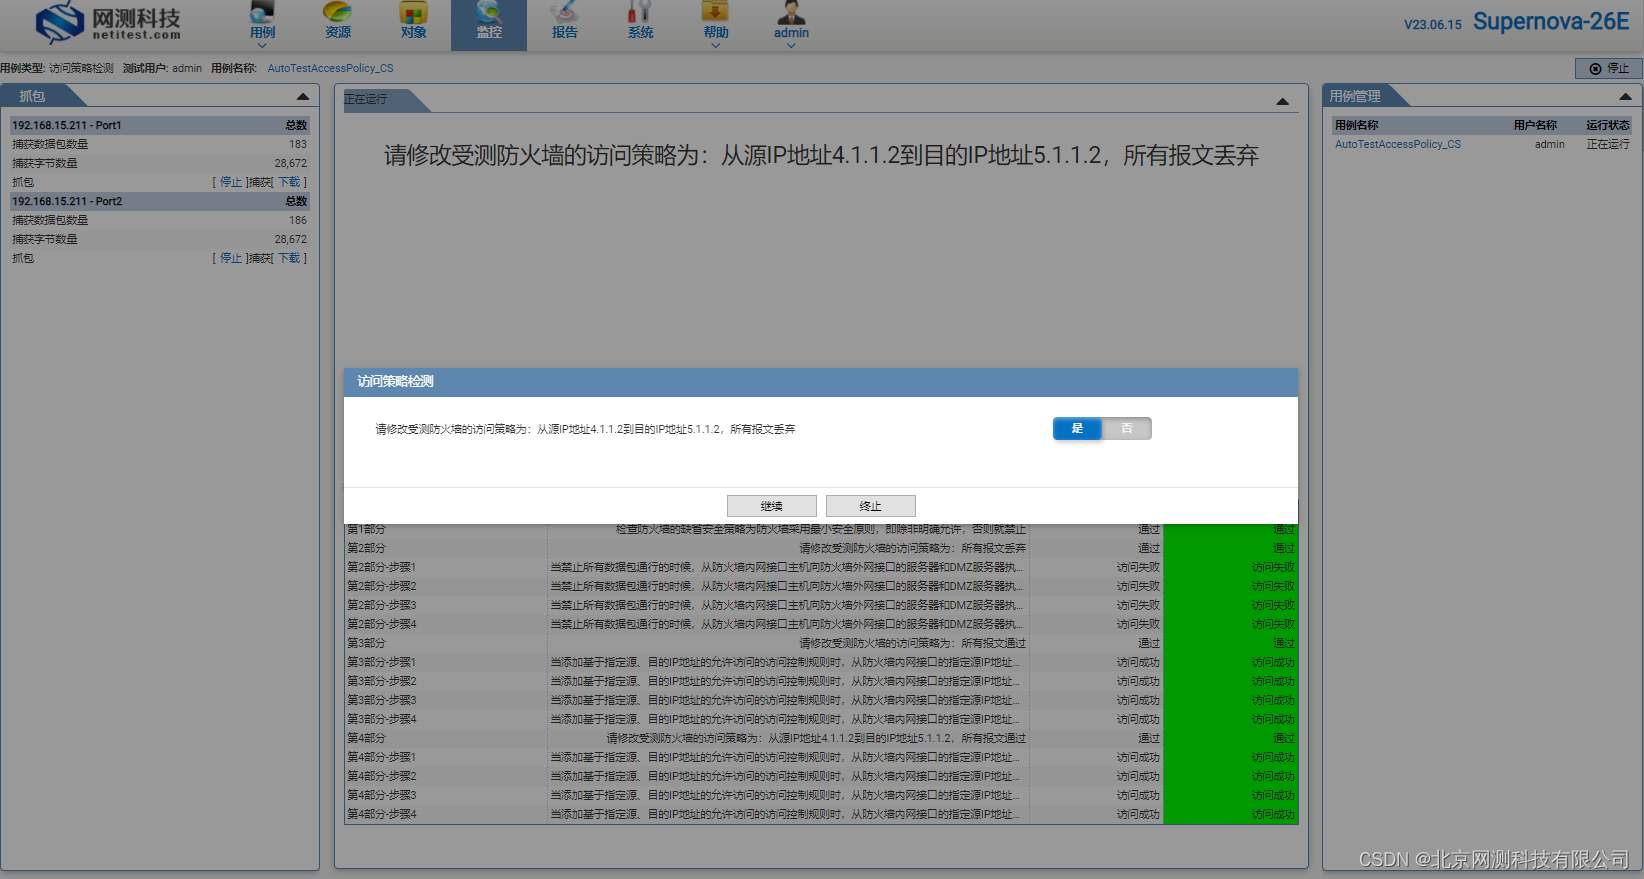Click the 终止 terminate button
Image resolution: width=1644 pixels, height=879 pixels.
[871, 506]
